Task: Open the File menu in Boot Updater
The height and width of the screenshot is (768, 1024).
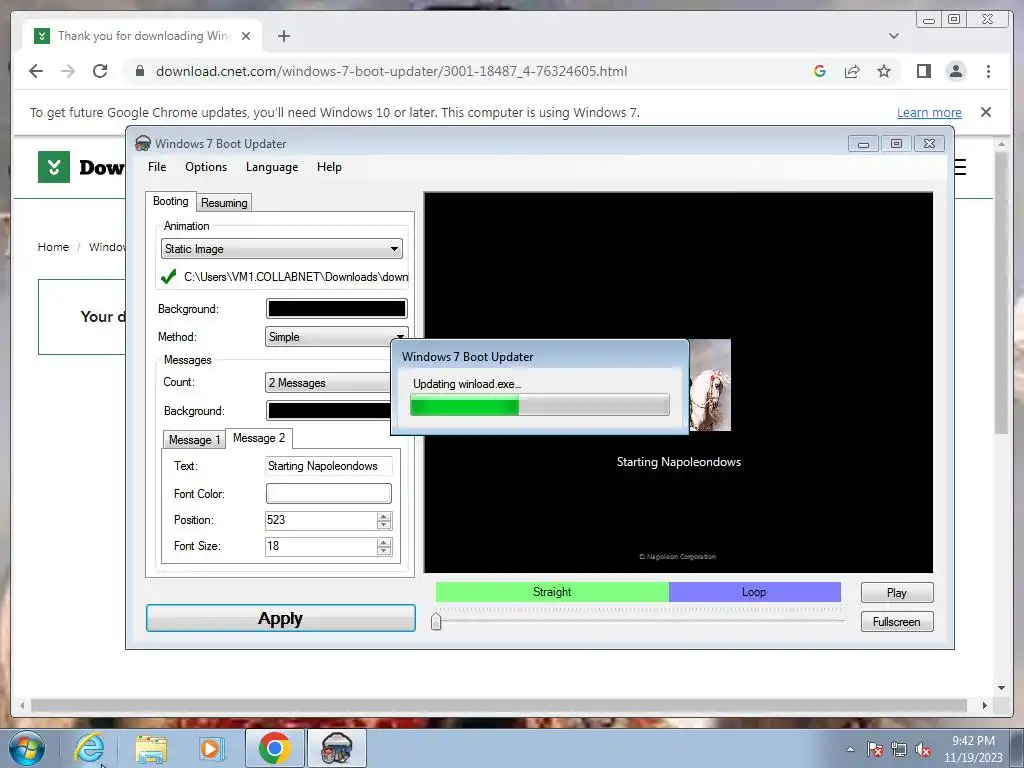Action: click(x=157, y=167)
